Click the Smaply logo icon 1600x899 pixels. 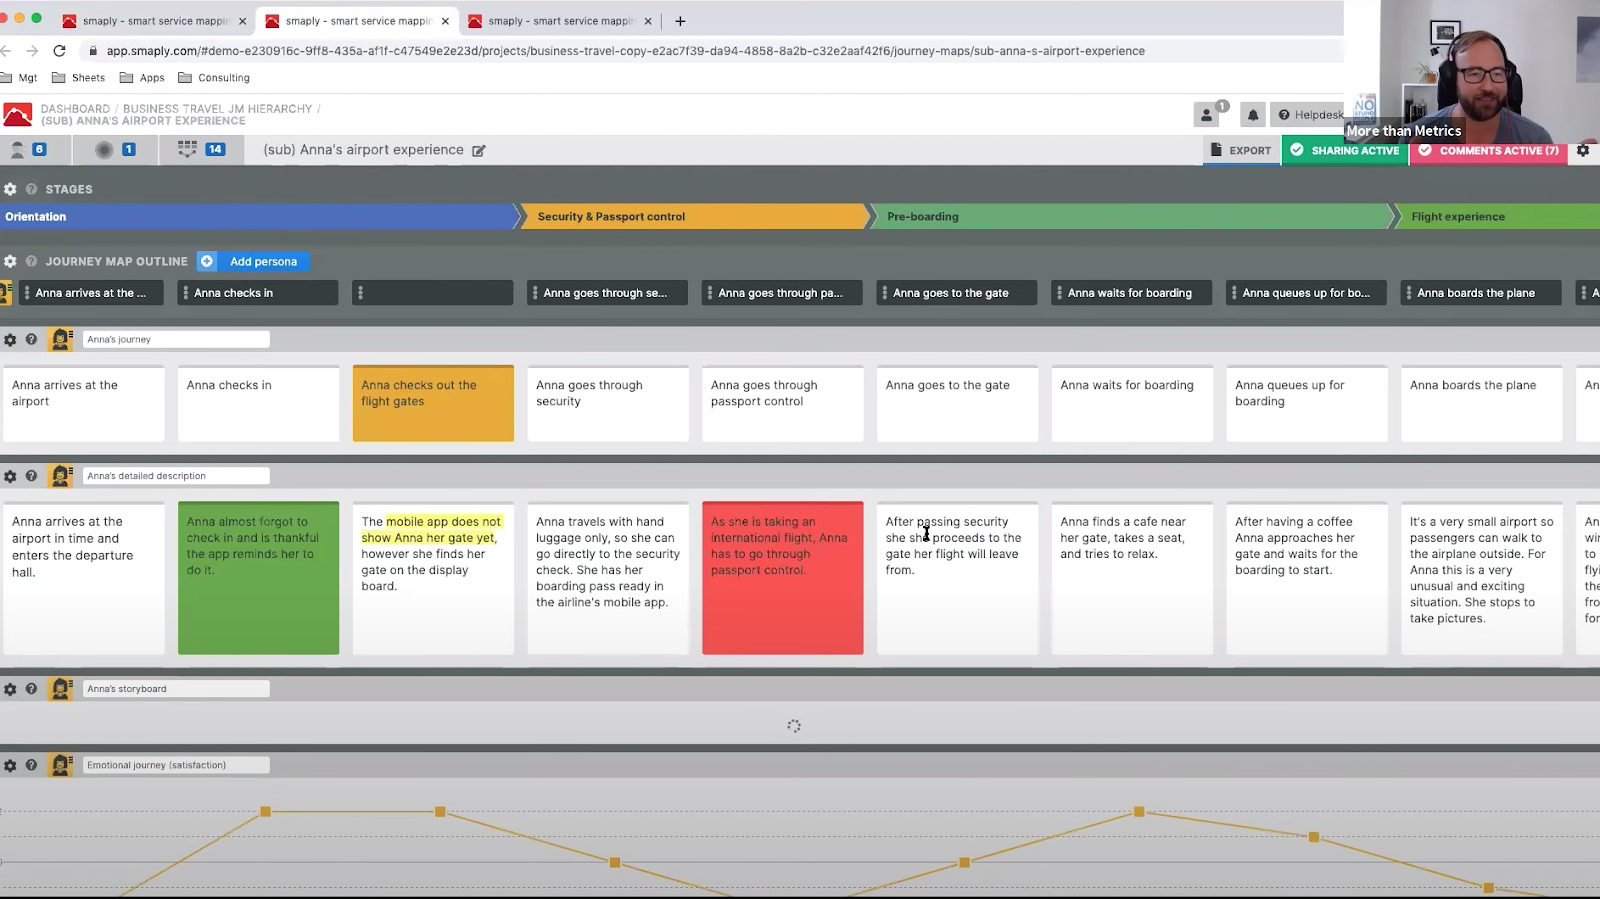coord(18,115)
